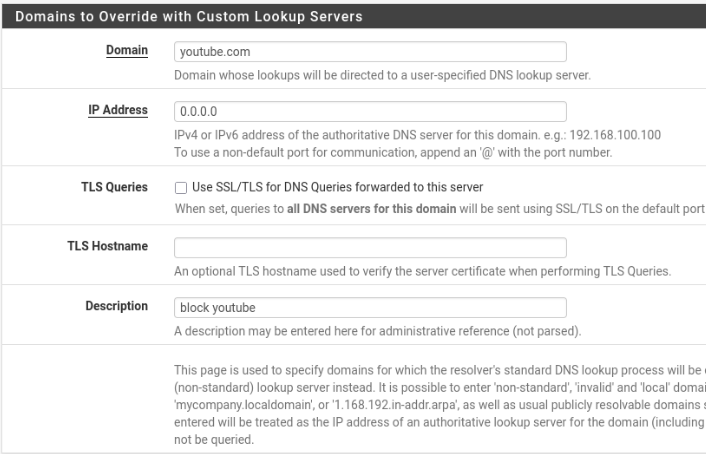706x454 pixels.
Task: Click paragraph starting 'This page is used to specify'
Action: coord(440,404)
